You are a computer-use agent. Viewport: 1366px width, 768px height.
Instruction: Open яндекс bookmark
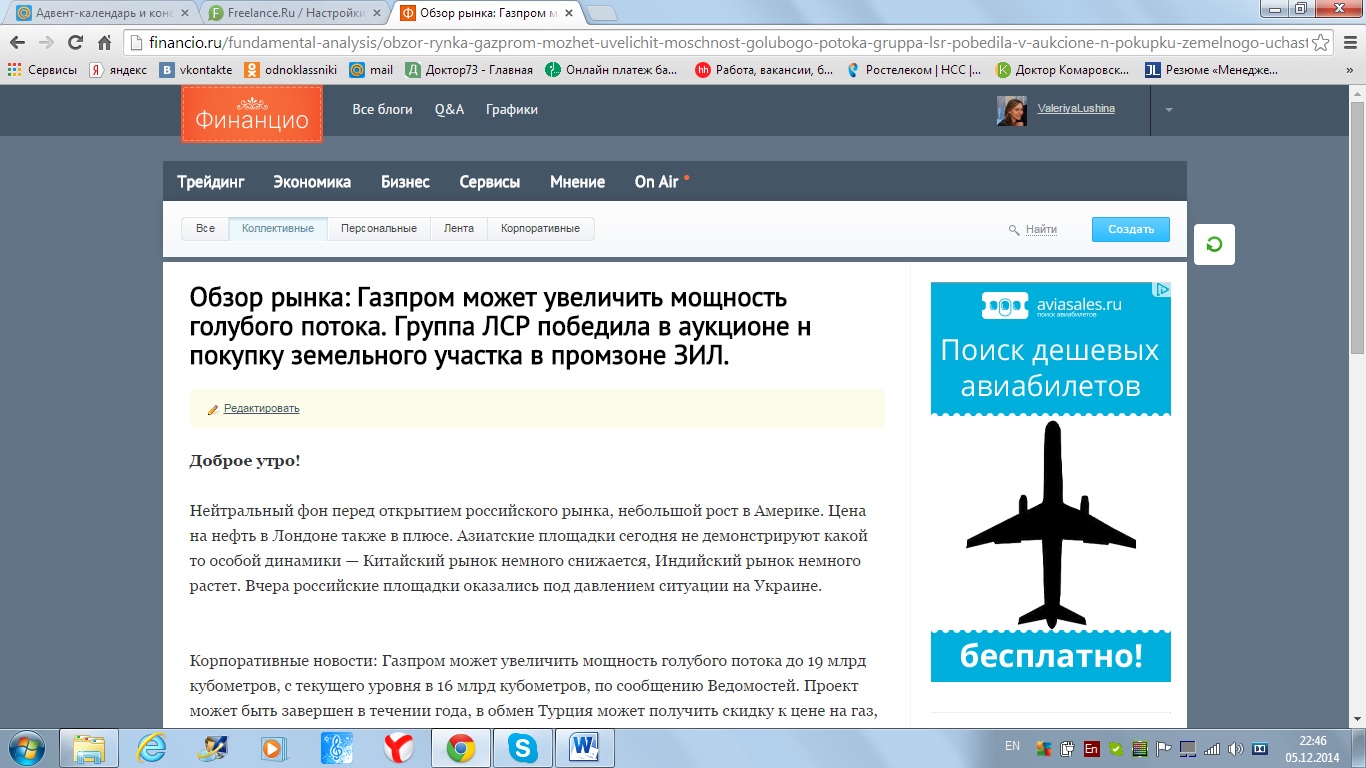(118, 70)
